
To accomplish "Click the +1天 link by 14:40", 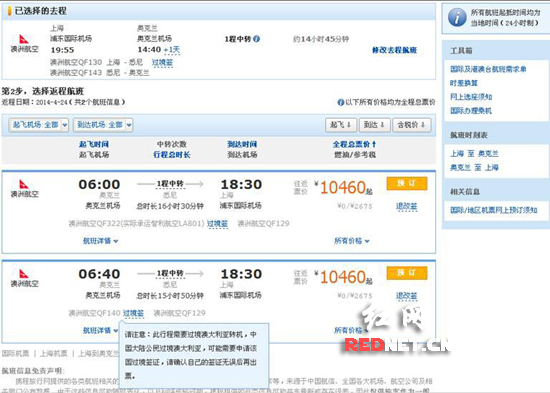I will (x=172, y=50).
